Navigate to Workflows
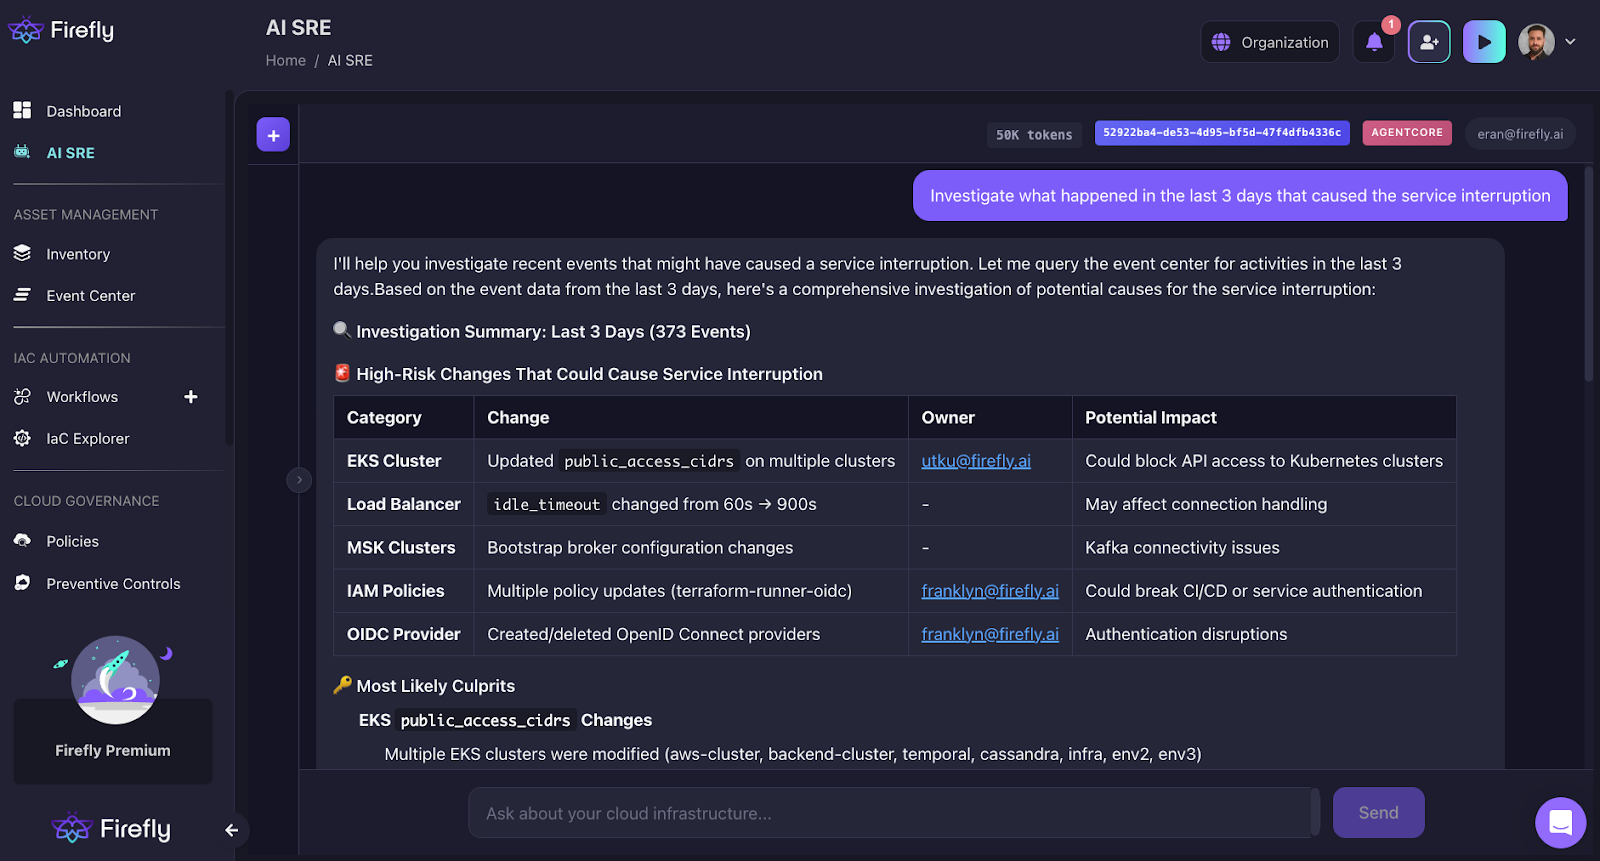The image size is (1600, 861). point(82,397)
